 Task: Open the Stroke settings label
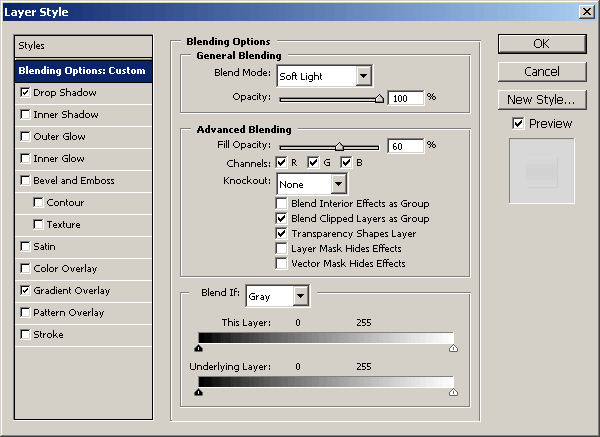point(48,334)
